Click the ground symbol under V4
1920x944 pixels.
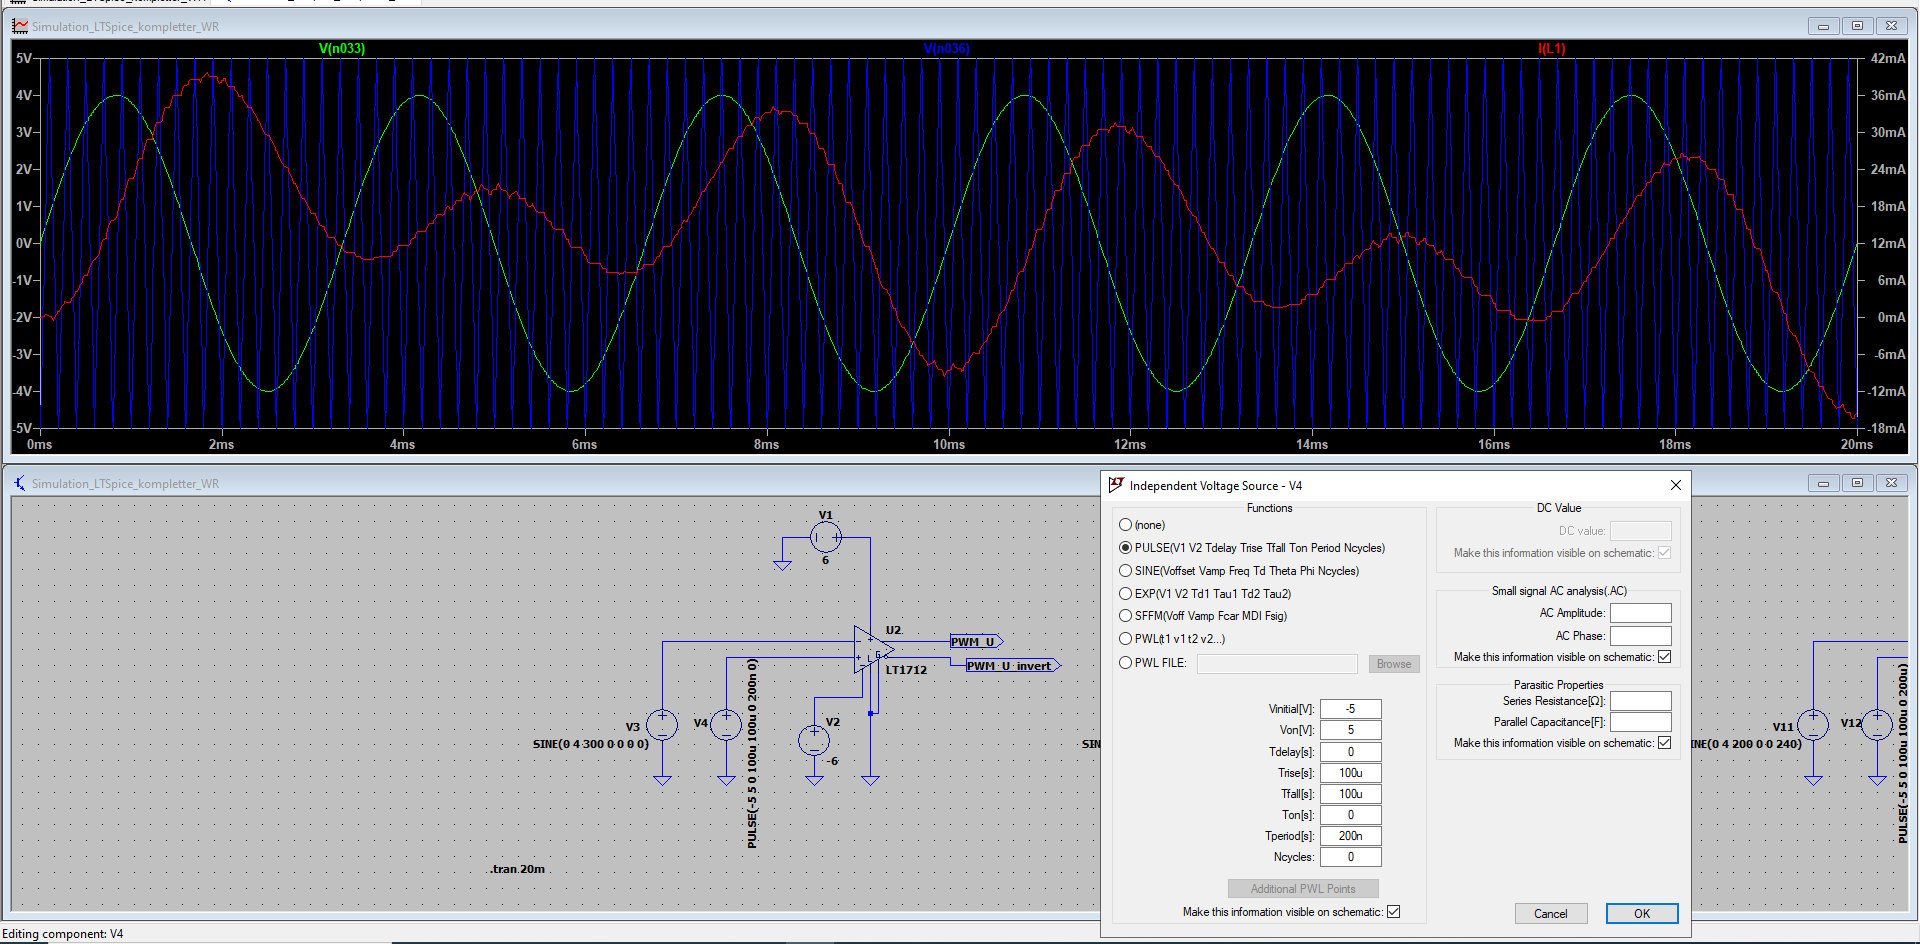coord(726,779)
